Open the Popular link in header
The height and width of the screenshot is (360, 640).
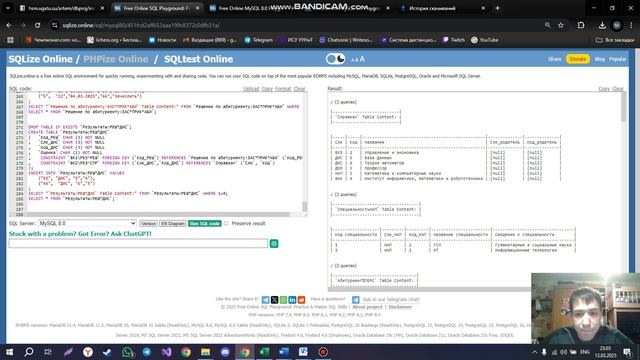[x=618, y=59]
